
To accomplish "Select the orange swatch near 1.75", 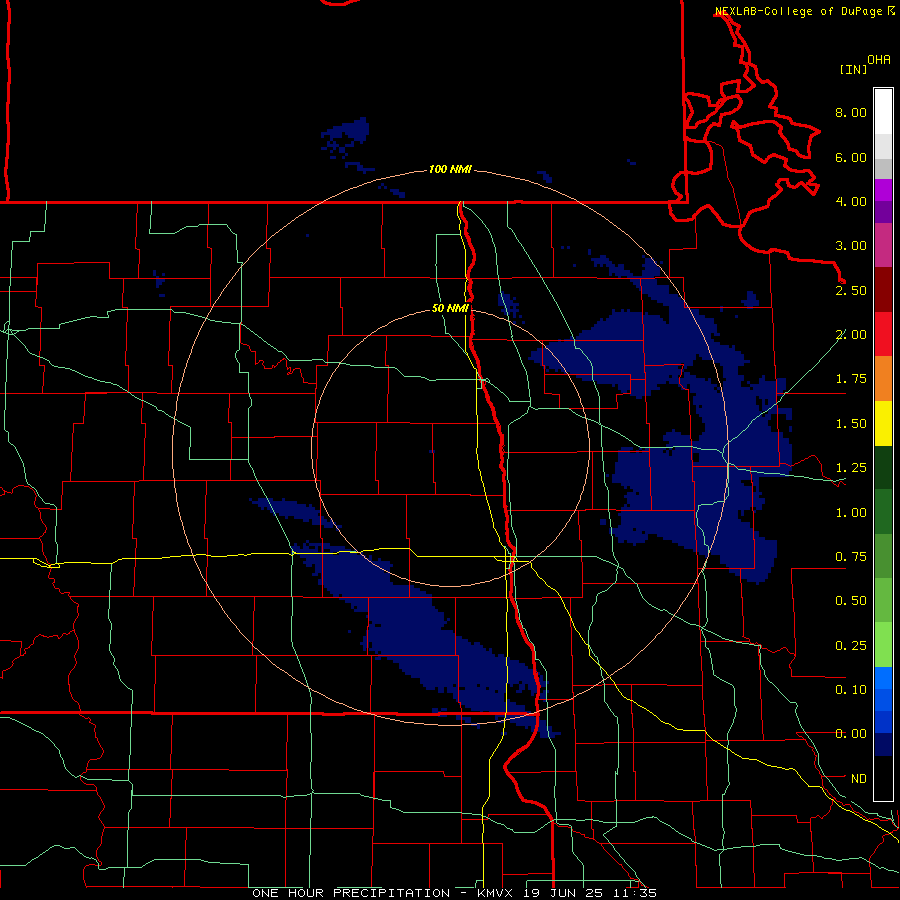I will [x=883, y=379].
